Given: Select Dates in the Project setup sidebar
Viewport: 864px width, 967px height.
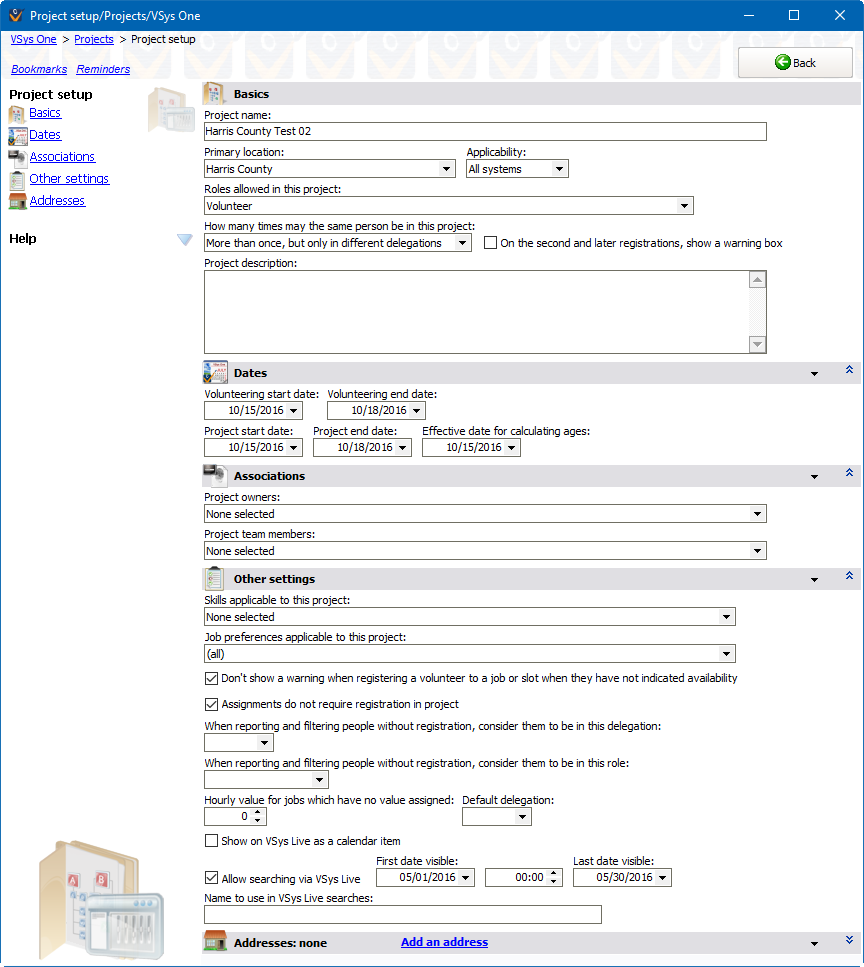Looking at the screenshot, I should pos(44,134).
